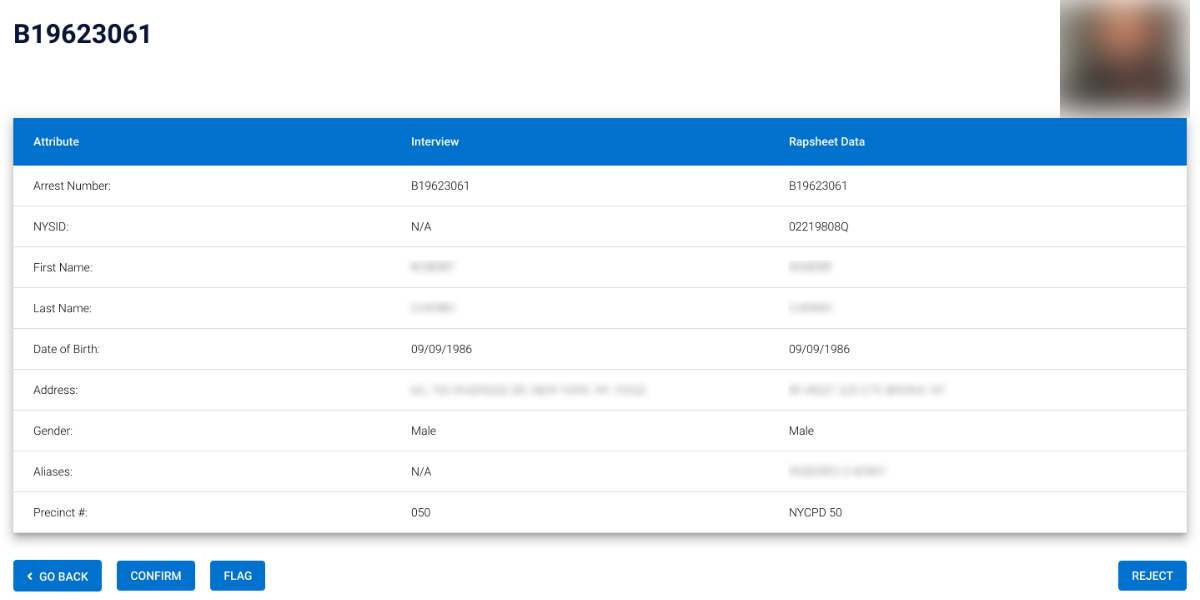Viewport: 1200px width, 600px height.
Task: Click the GO BACK button
Action: tap(57, 576)
